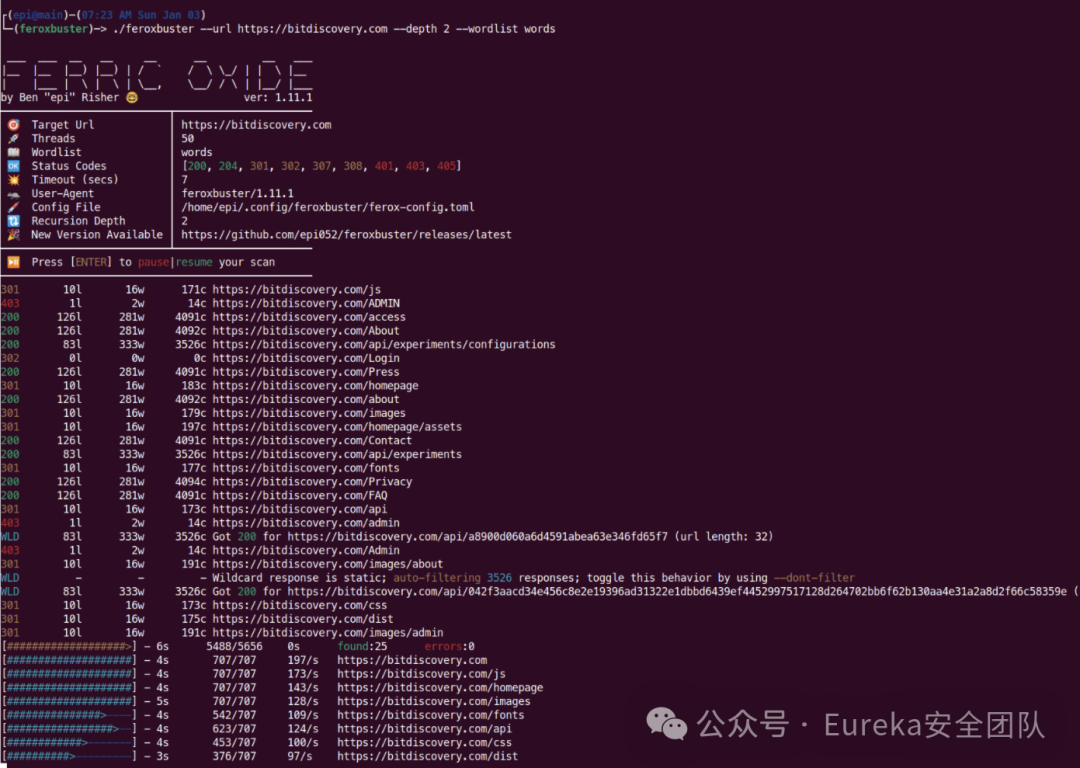
Task: Click the errors:0 counter
Action: pyautogui.click(x=450, y=647)
